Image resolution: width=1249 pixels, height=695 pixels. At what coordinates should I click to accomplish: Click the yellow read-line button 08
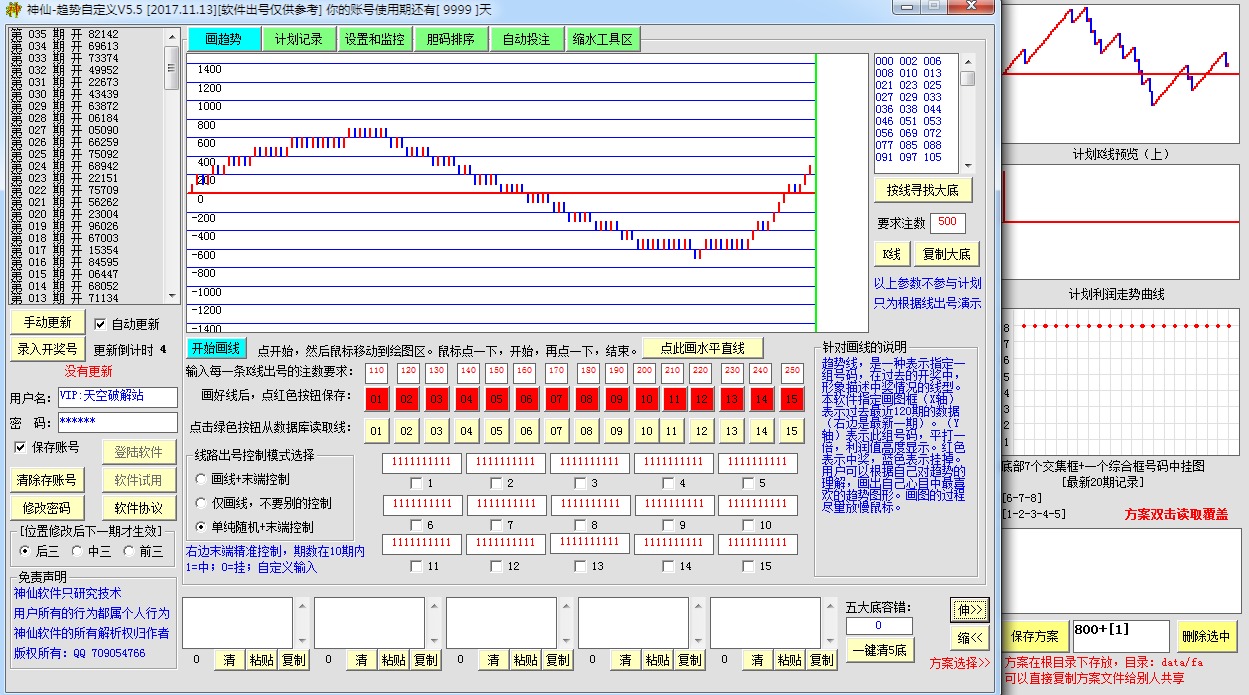(x=586, y=431)
